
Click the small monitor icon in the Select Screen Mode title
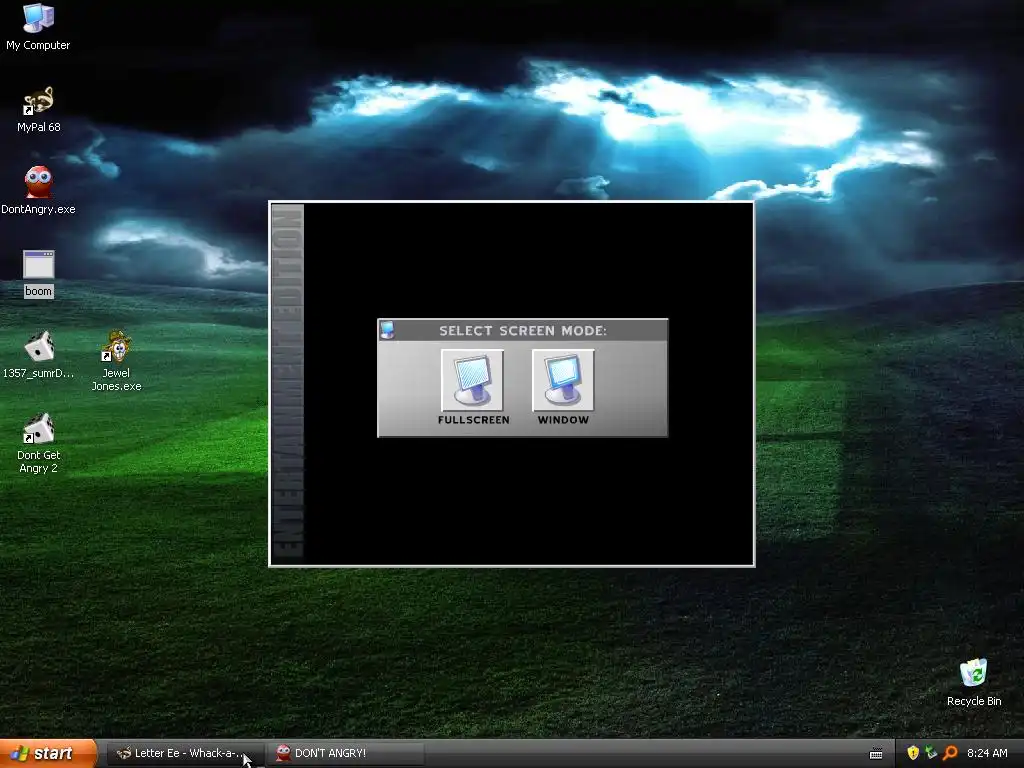coord(387,330)
